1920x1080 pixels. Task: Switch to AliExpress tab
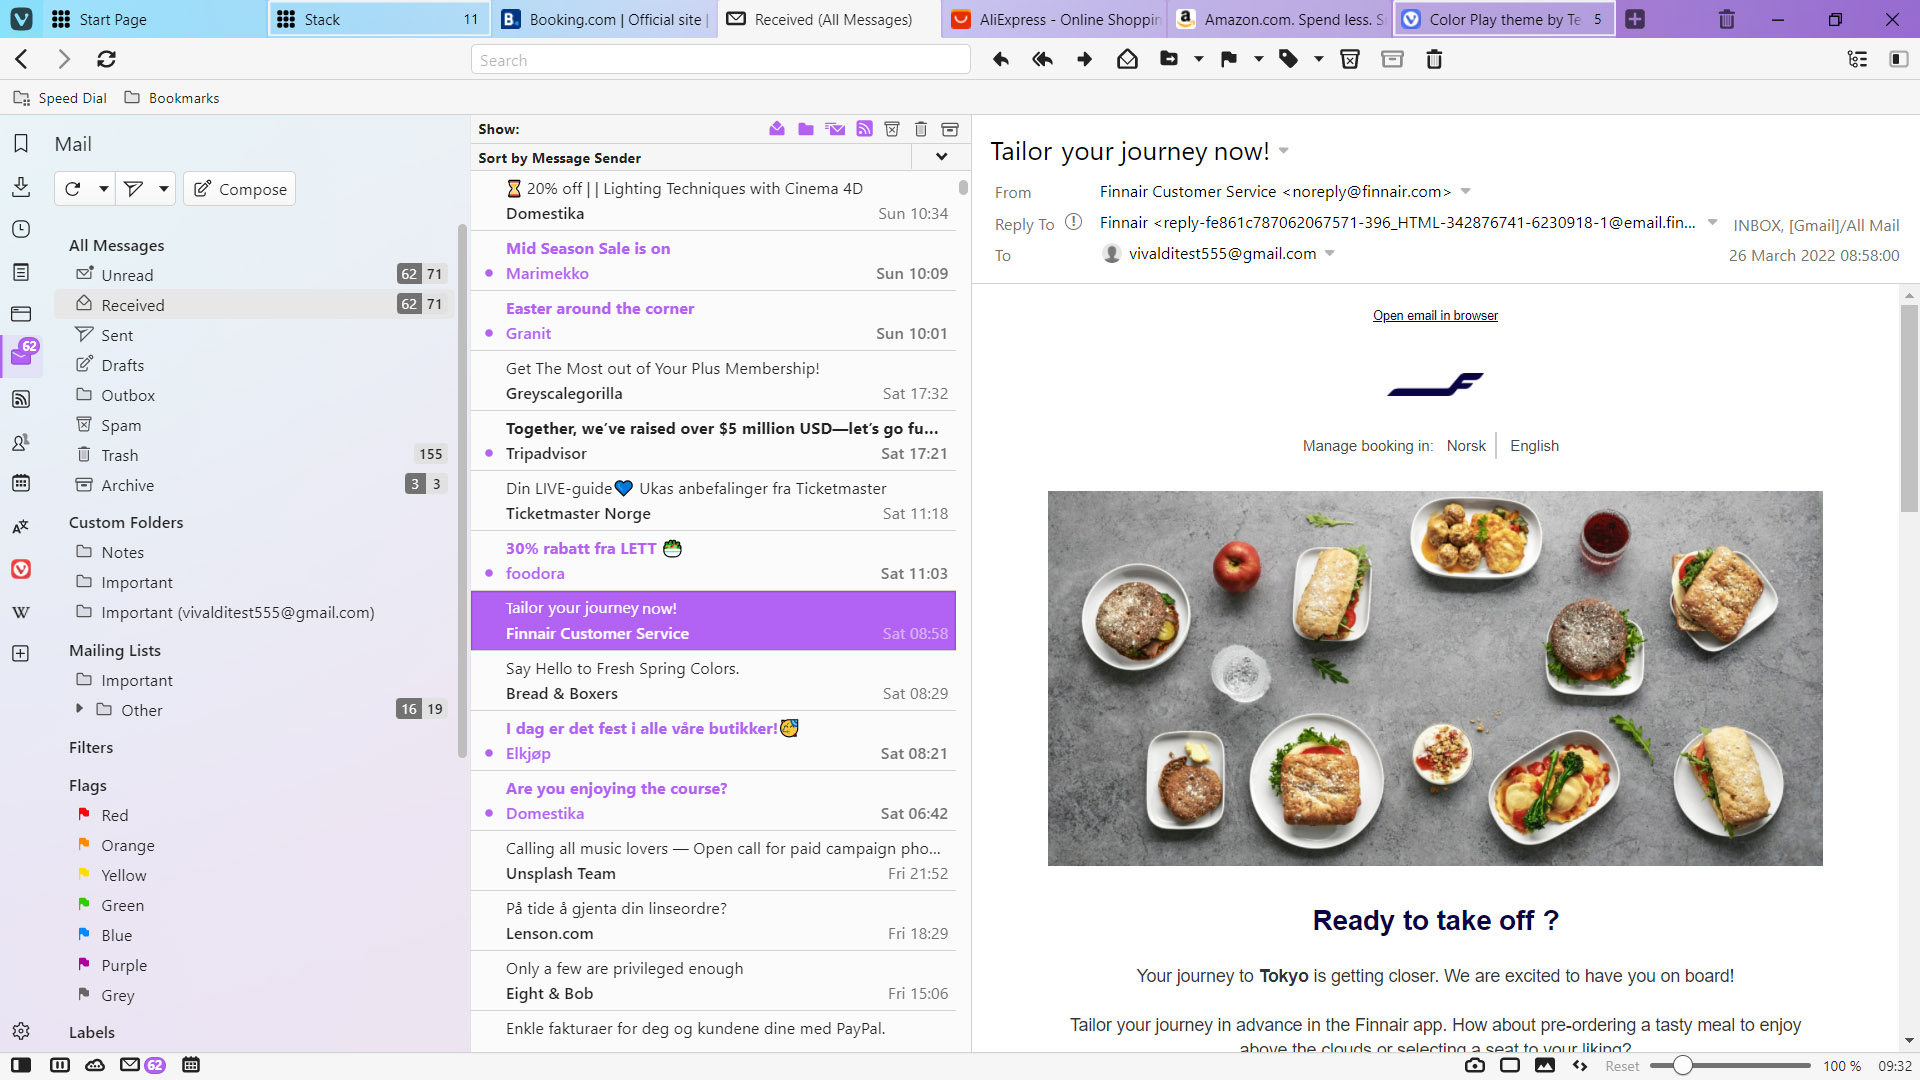[1056, 19]
